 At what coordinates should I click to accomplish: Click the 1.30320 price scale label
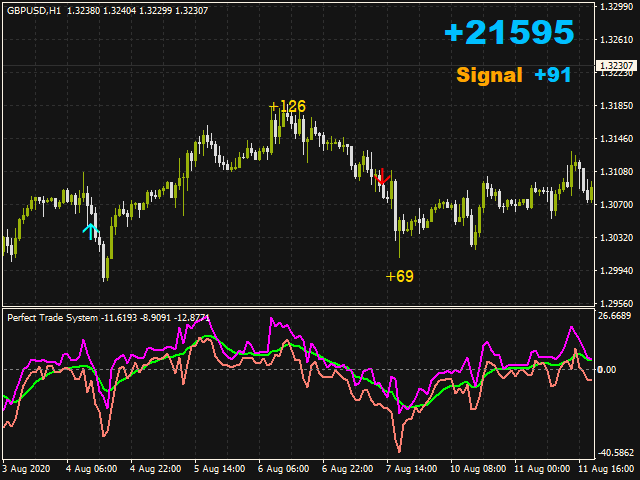click(x=616, y=238)
